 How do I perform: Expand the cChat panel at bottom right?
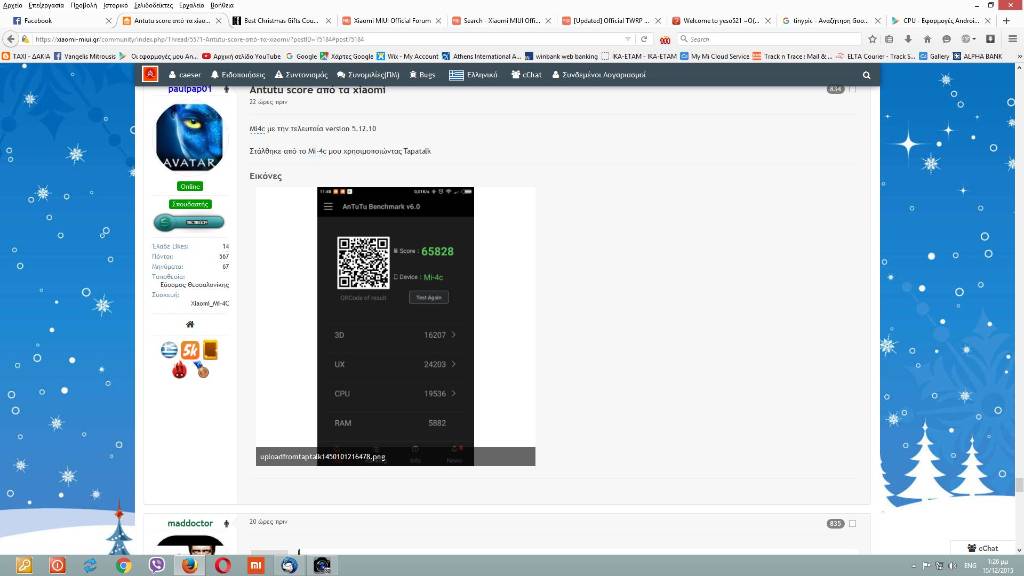983,548
